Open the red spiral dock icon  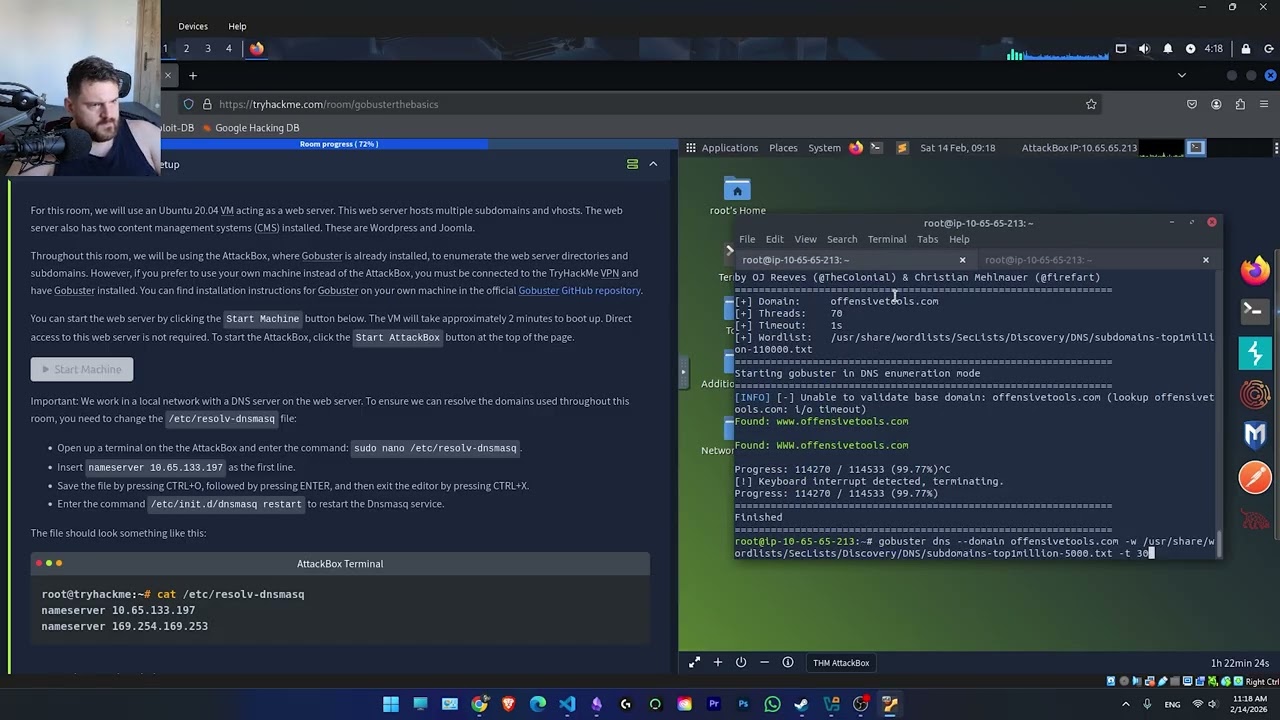[x=1255, y=394]
